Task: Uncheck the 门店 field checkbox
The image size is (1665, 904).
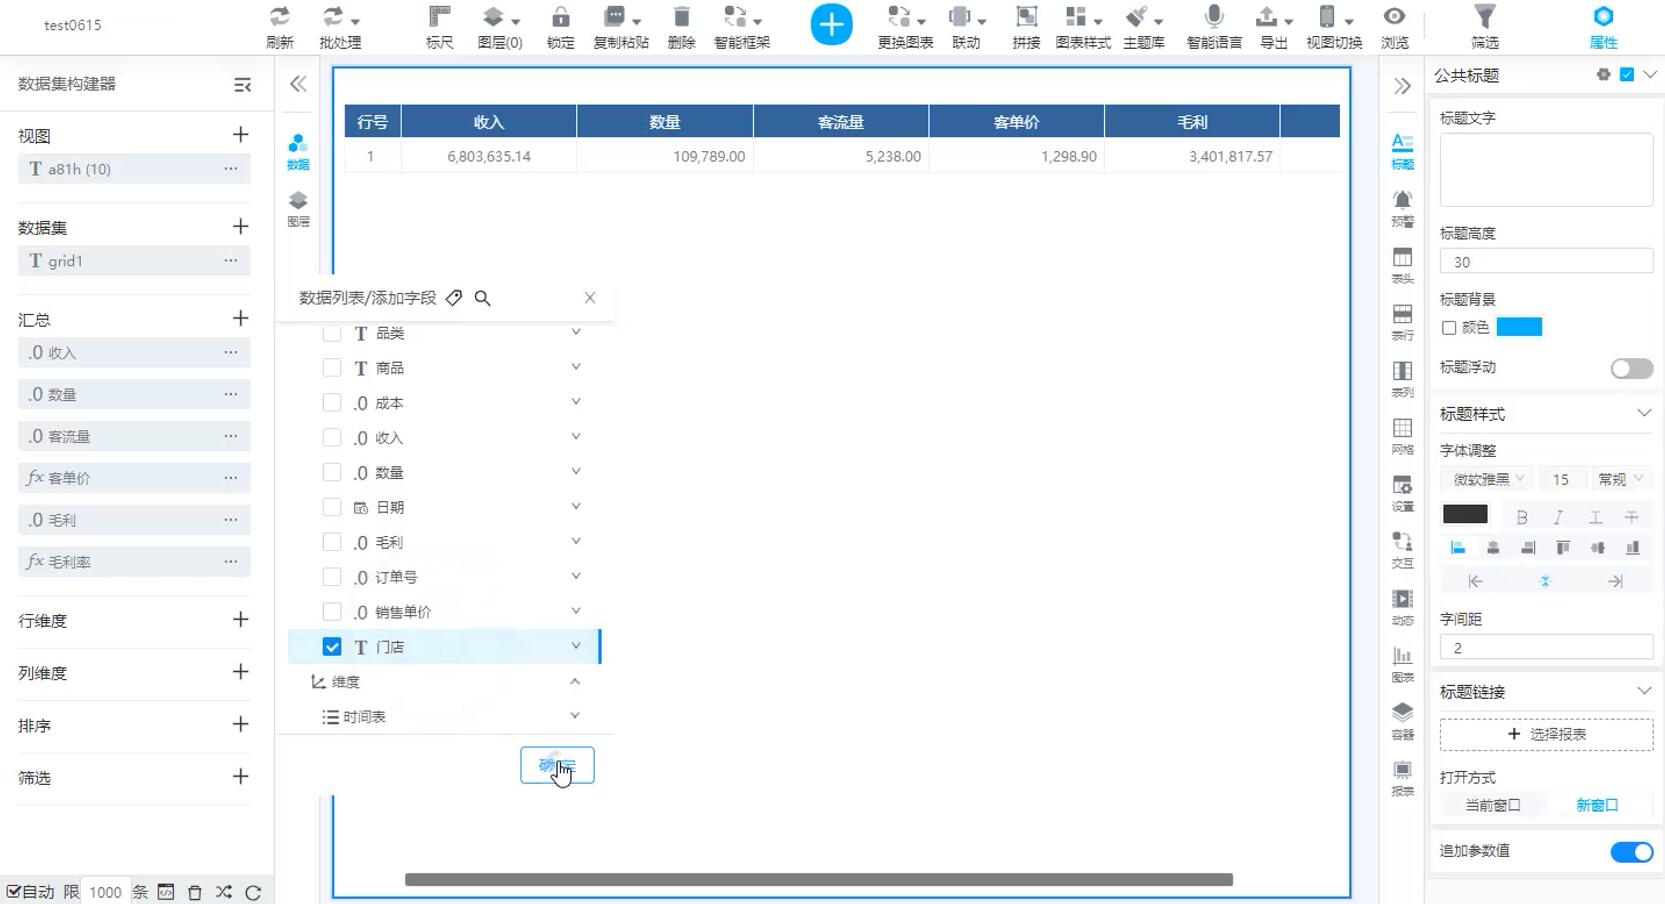Action: [x=332, y=647]
